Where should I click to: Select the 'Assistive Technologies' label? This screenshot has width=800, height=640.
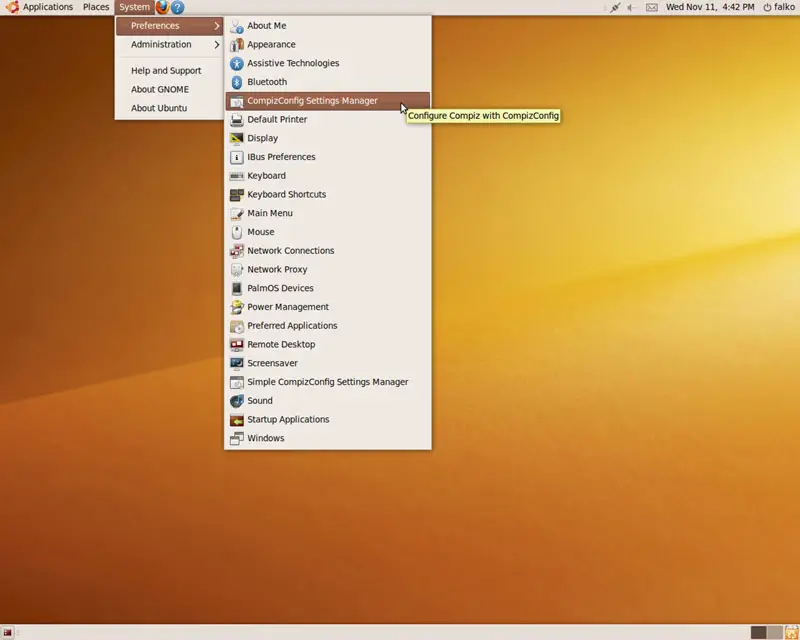pos(293,63)
